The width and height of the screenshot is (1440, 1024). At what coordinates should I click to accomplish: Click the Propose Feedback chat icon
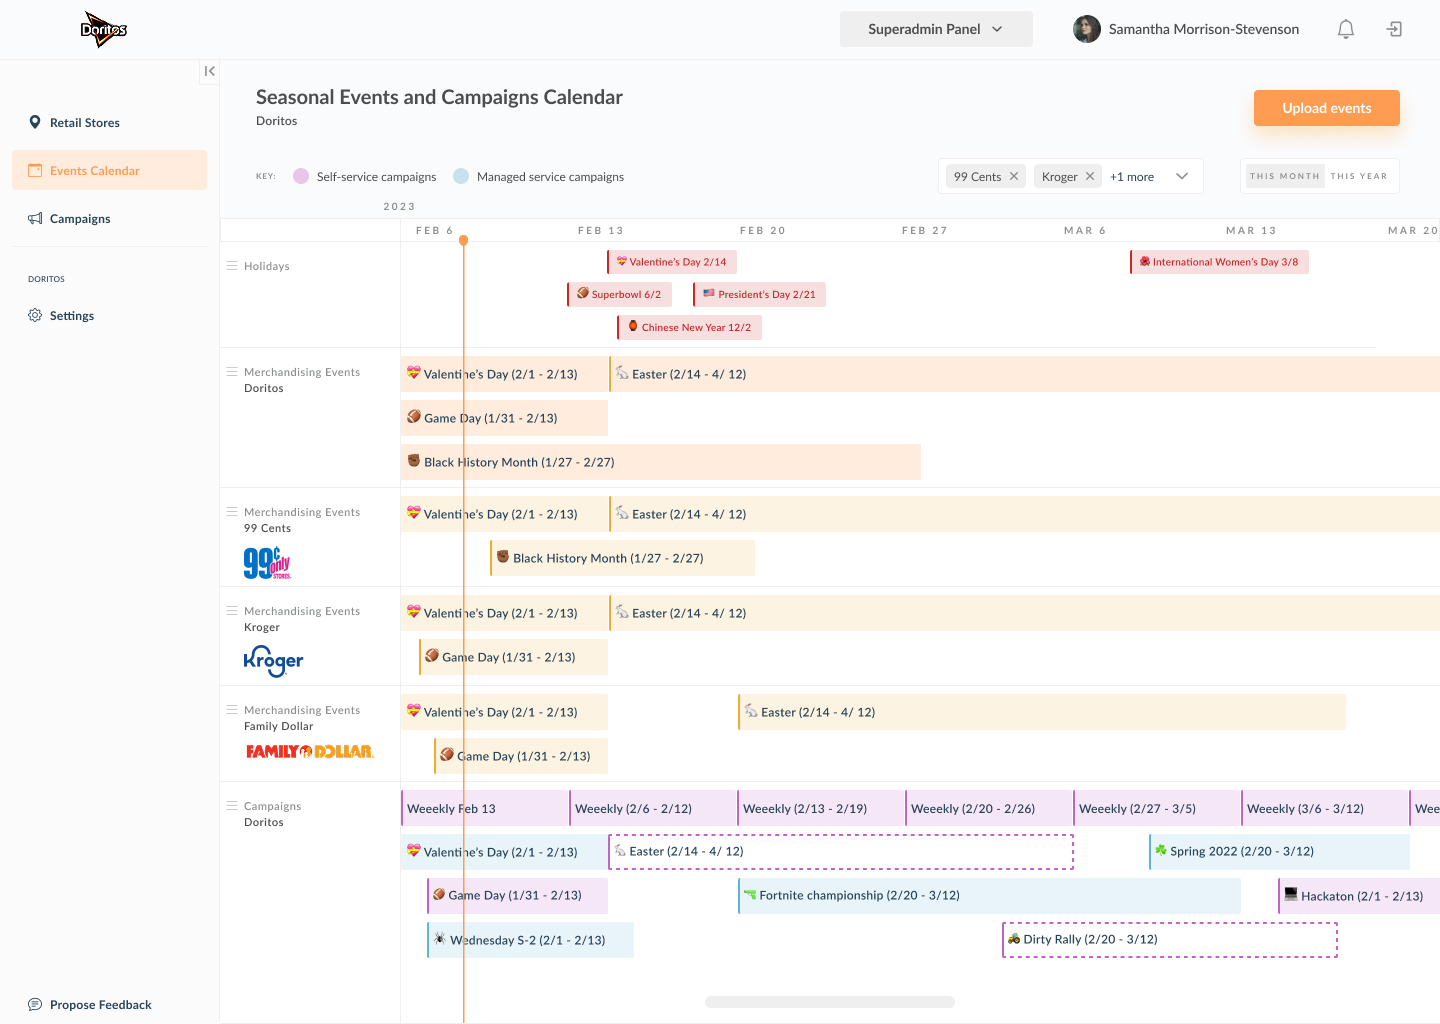(35, 1004)
